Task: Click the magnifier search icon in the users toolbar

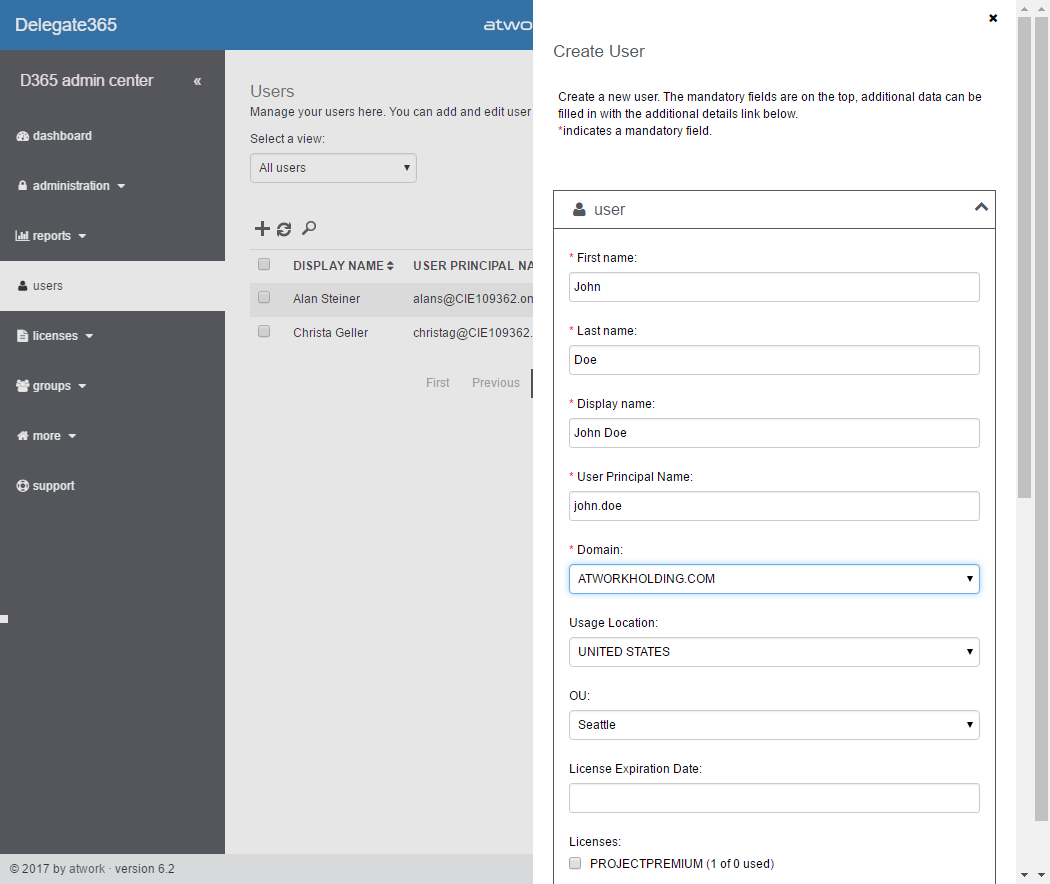Action: [309, 229]
